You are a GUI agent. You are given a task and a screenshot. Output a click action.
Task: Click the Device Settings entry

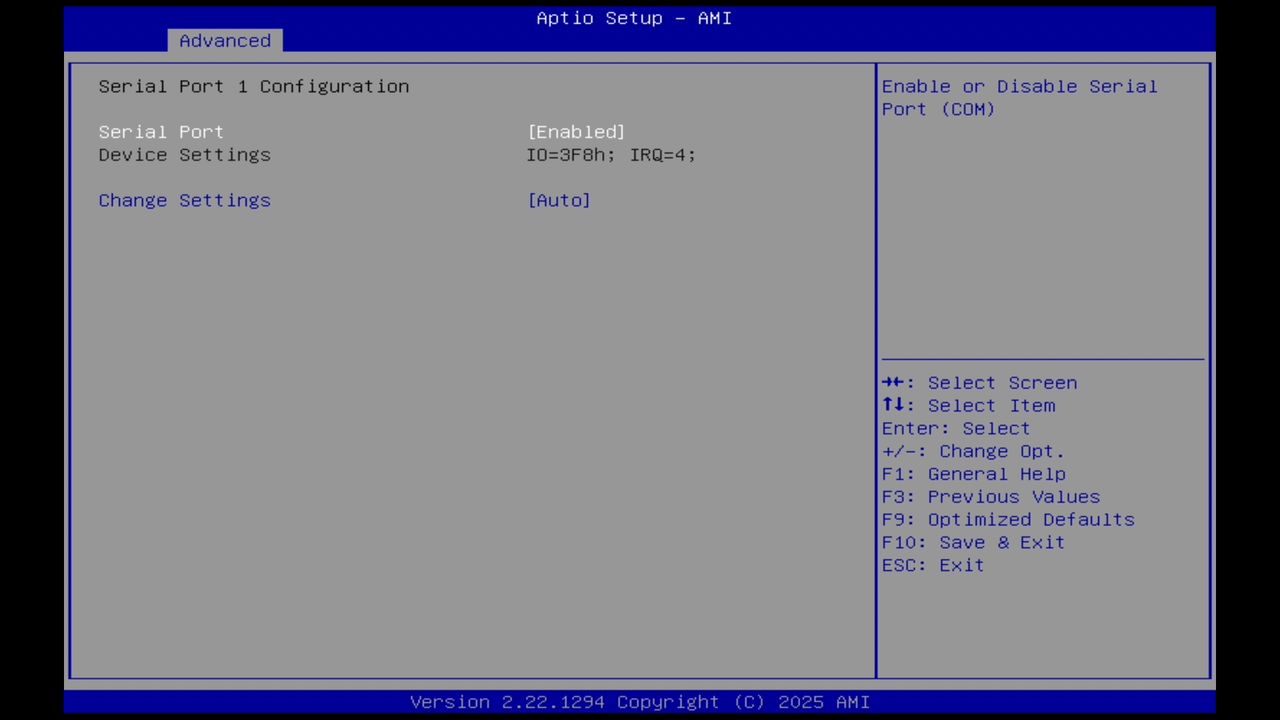pos(184,154)
